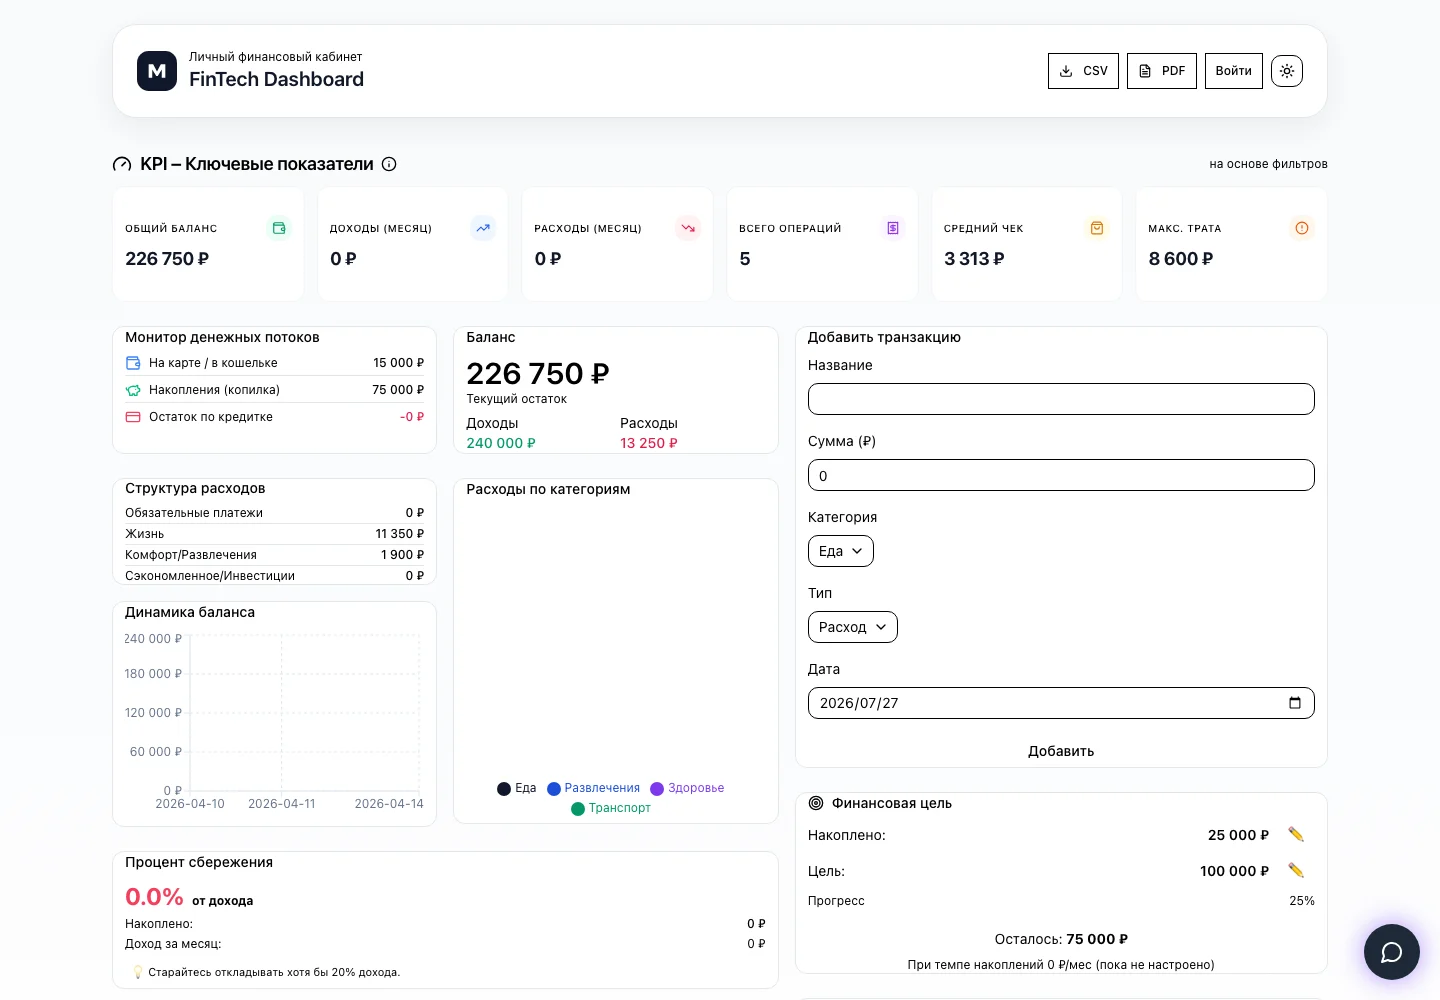Click the 0.0% savings rate value
The image size is (1440, 1000).
point(154,897)
